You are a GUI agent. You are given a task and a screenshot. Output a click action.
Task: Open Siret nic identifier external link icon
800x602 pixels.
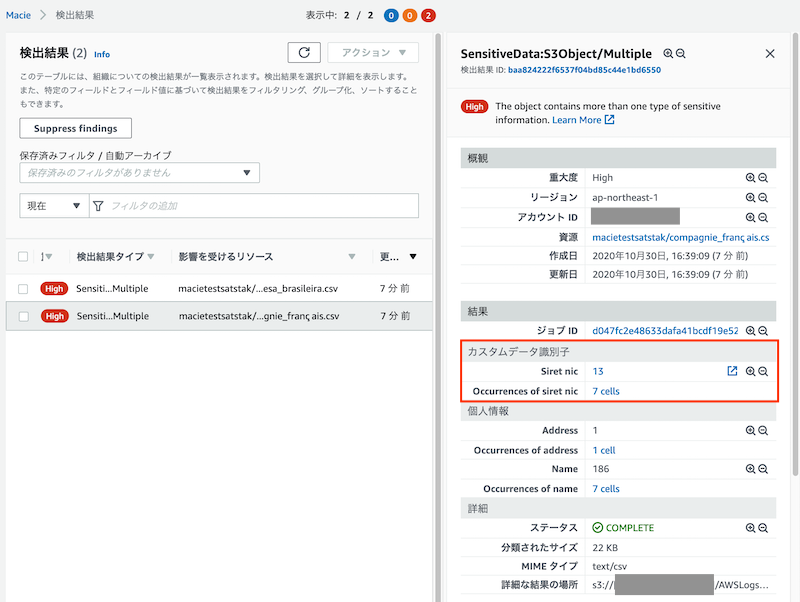[732, 371]
